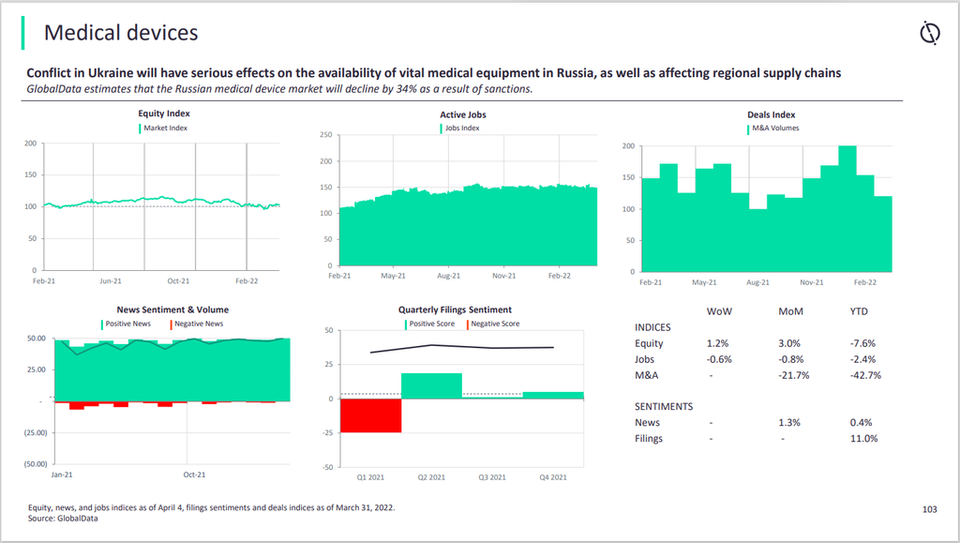Screen dimensions: 960x543
Task: Select the Medical devices slide title
Action: 120,33
